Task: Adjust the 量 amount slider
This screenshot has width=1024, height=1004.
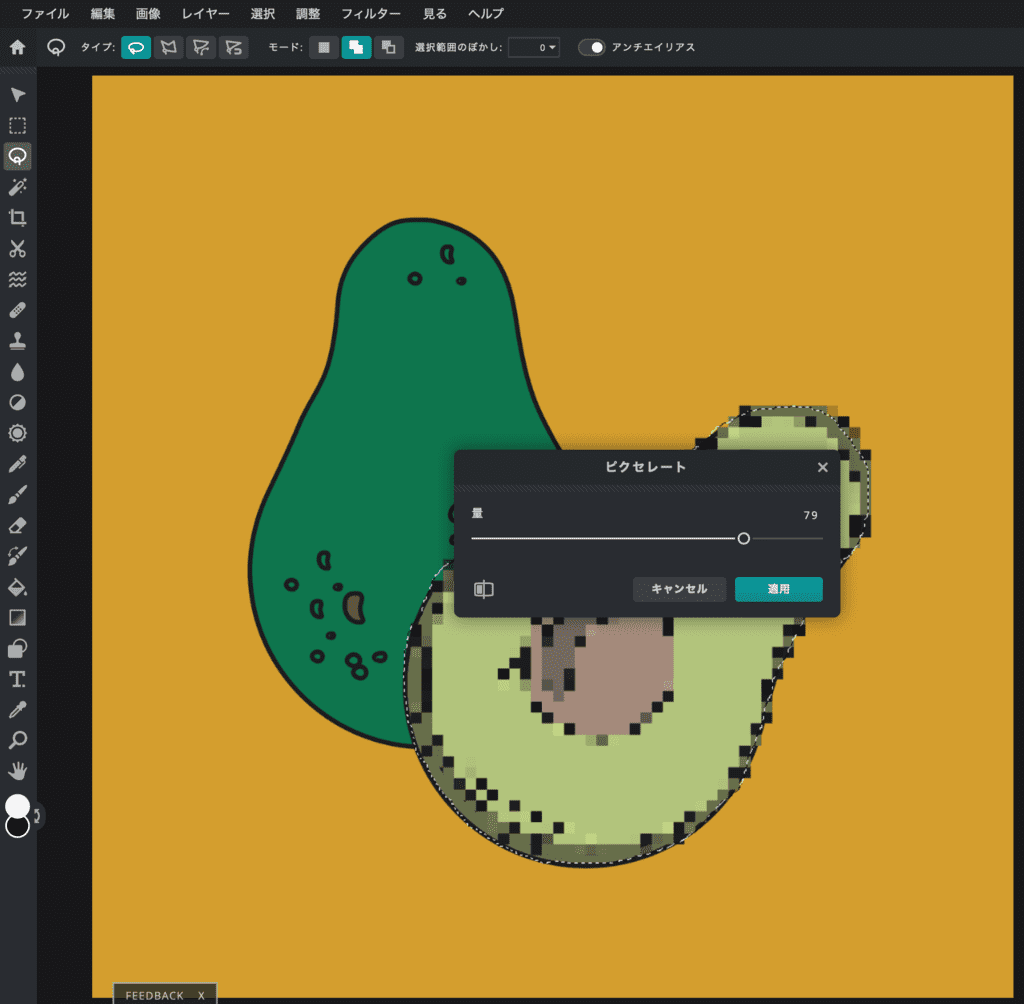Action: [744, 538]
